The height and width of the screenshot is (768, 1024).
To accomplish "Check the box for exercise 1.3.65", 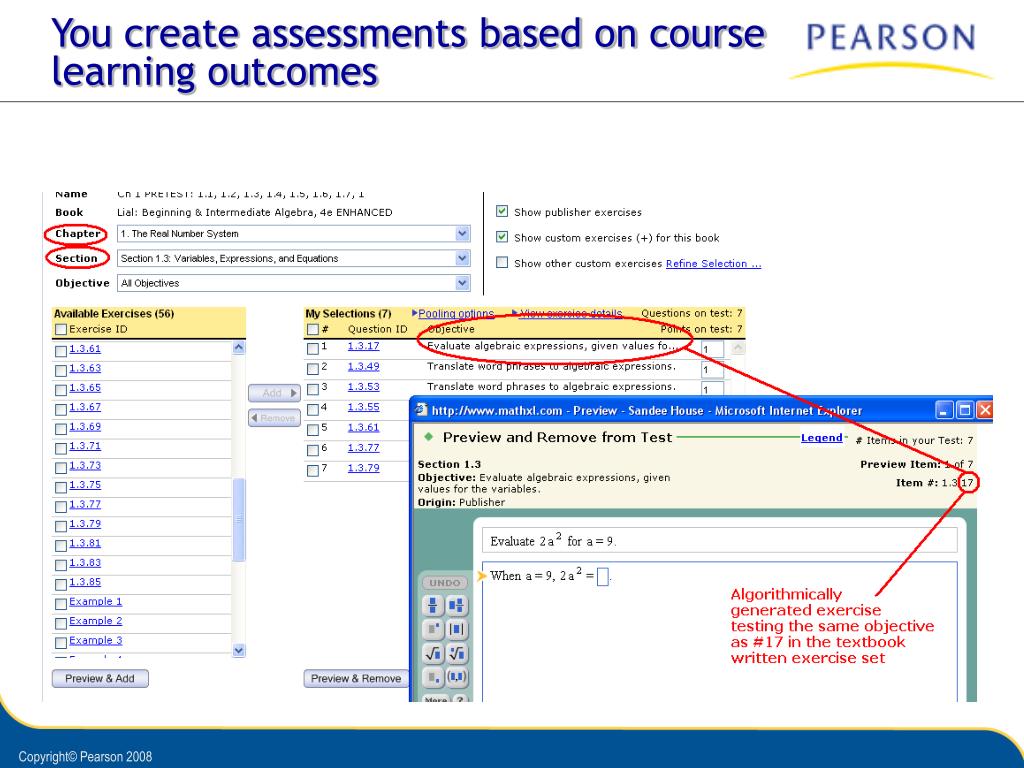I will pyautogui.click(x=61, y=391).
